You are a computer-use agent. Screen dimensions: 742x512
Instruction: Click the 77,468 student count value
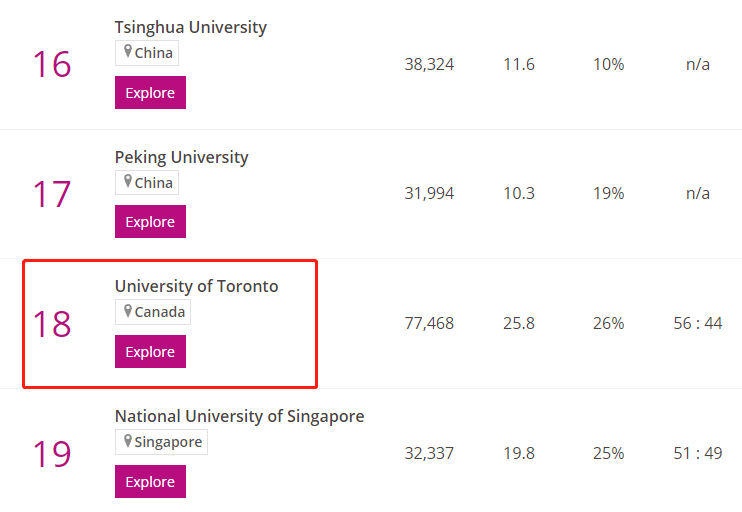tap(429, 323)
